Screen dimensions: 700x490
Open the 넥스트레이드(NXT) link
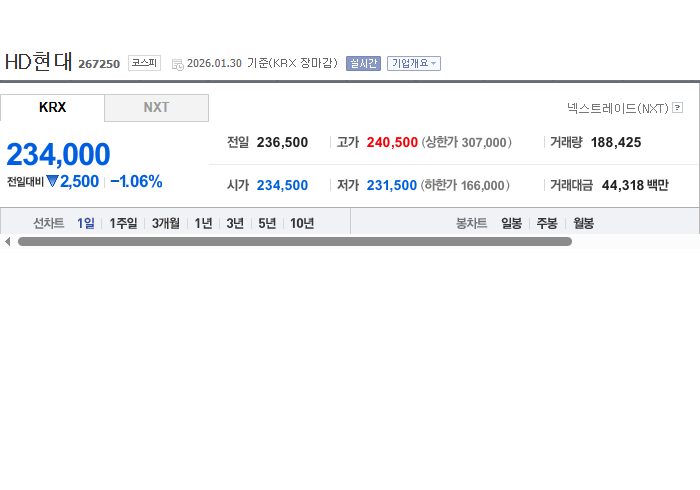click(618, 108)
